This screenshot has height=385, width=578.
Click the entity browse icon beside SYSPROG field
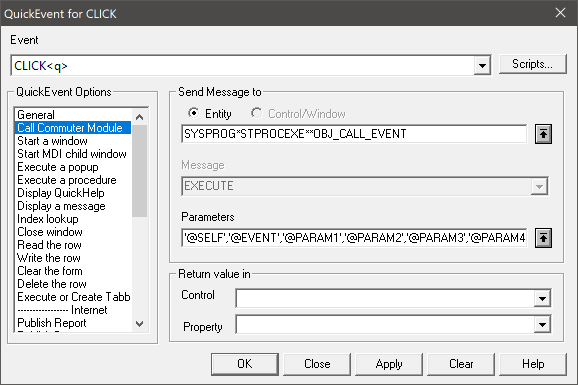543,134
